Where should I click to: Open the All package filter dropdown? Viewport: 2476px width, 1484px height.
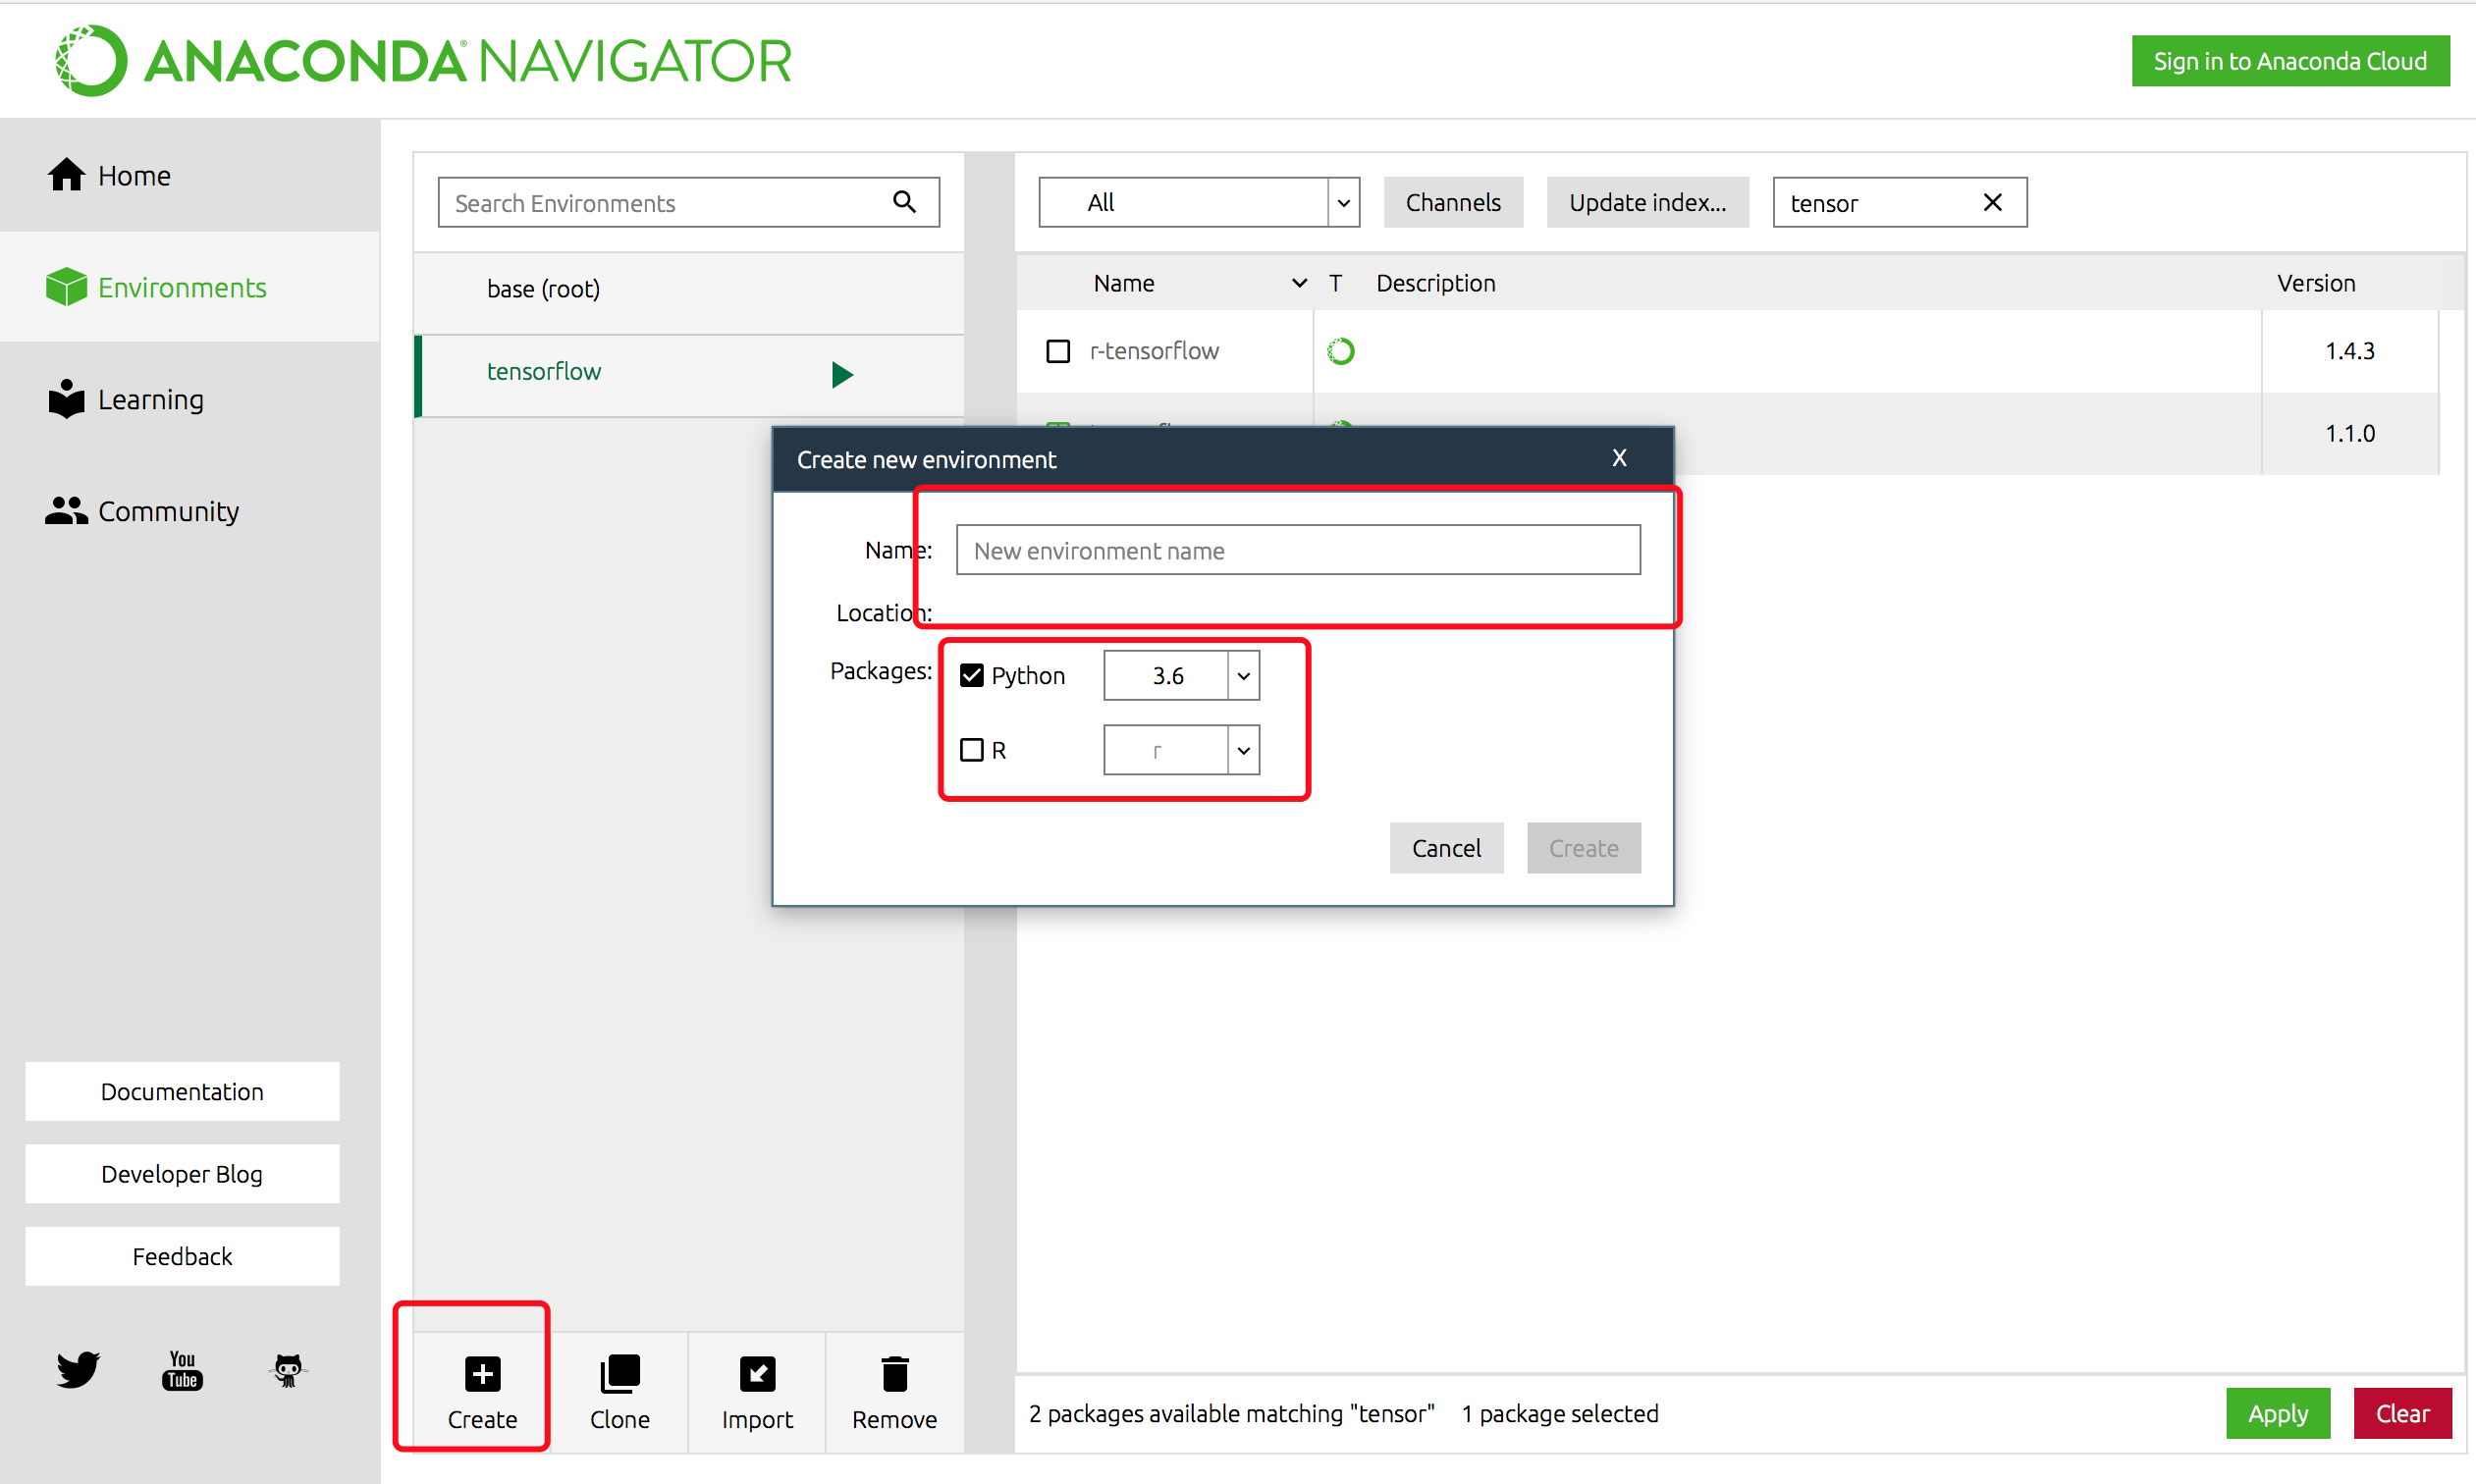pyautogui.click(x=1199, y=202)
